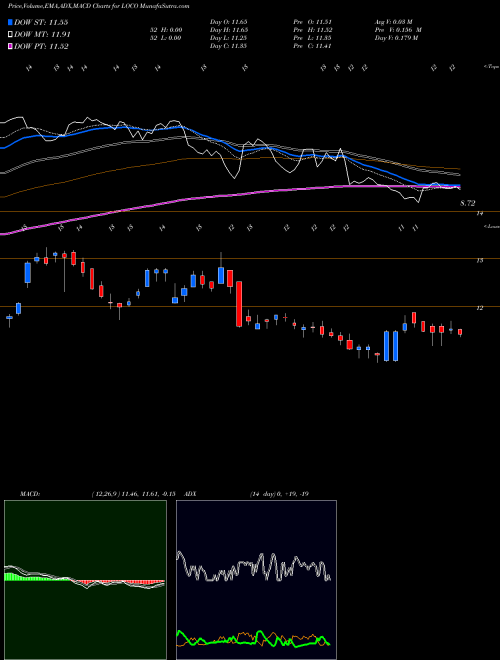Click the ADX panel heading
The image size is (500, 660).
pyautogui.click(x=191, y=494)
